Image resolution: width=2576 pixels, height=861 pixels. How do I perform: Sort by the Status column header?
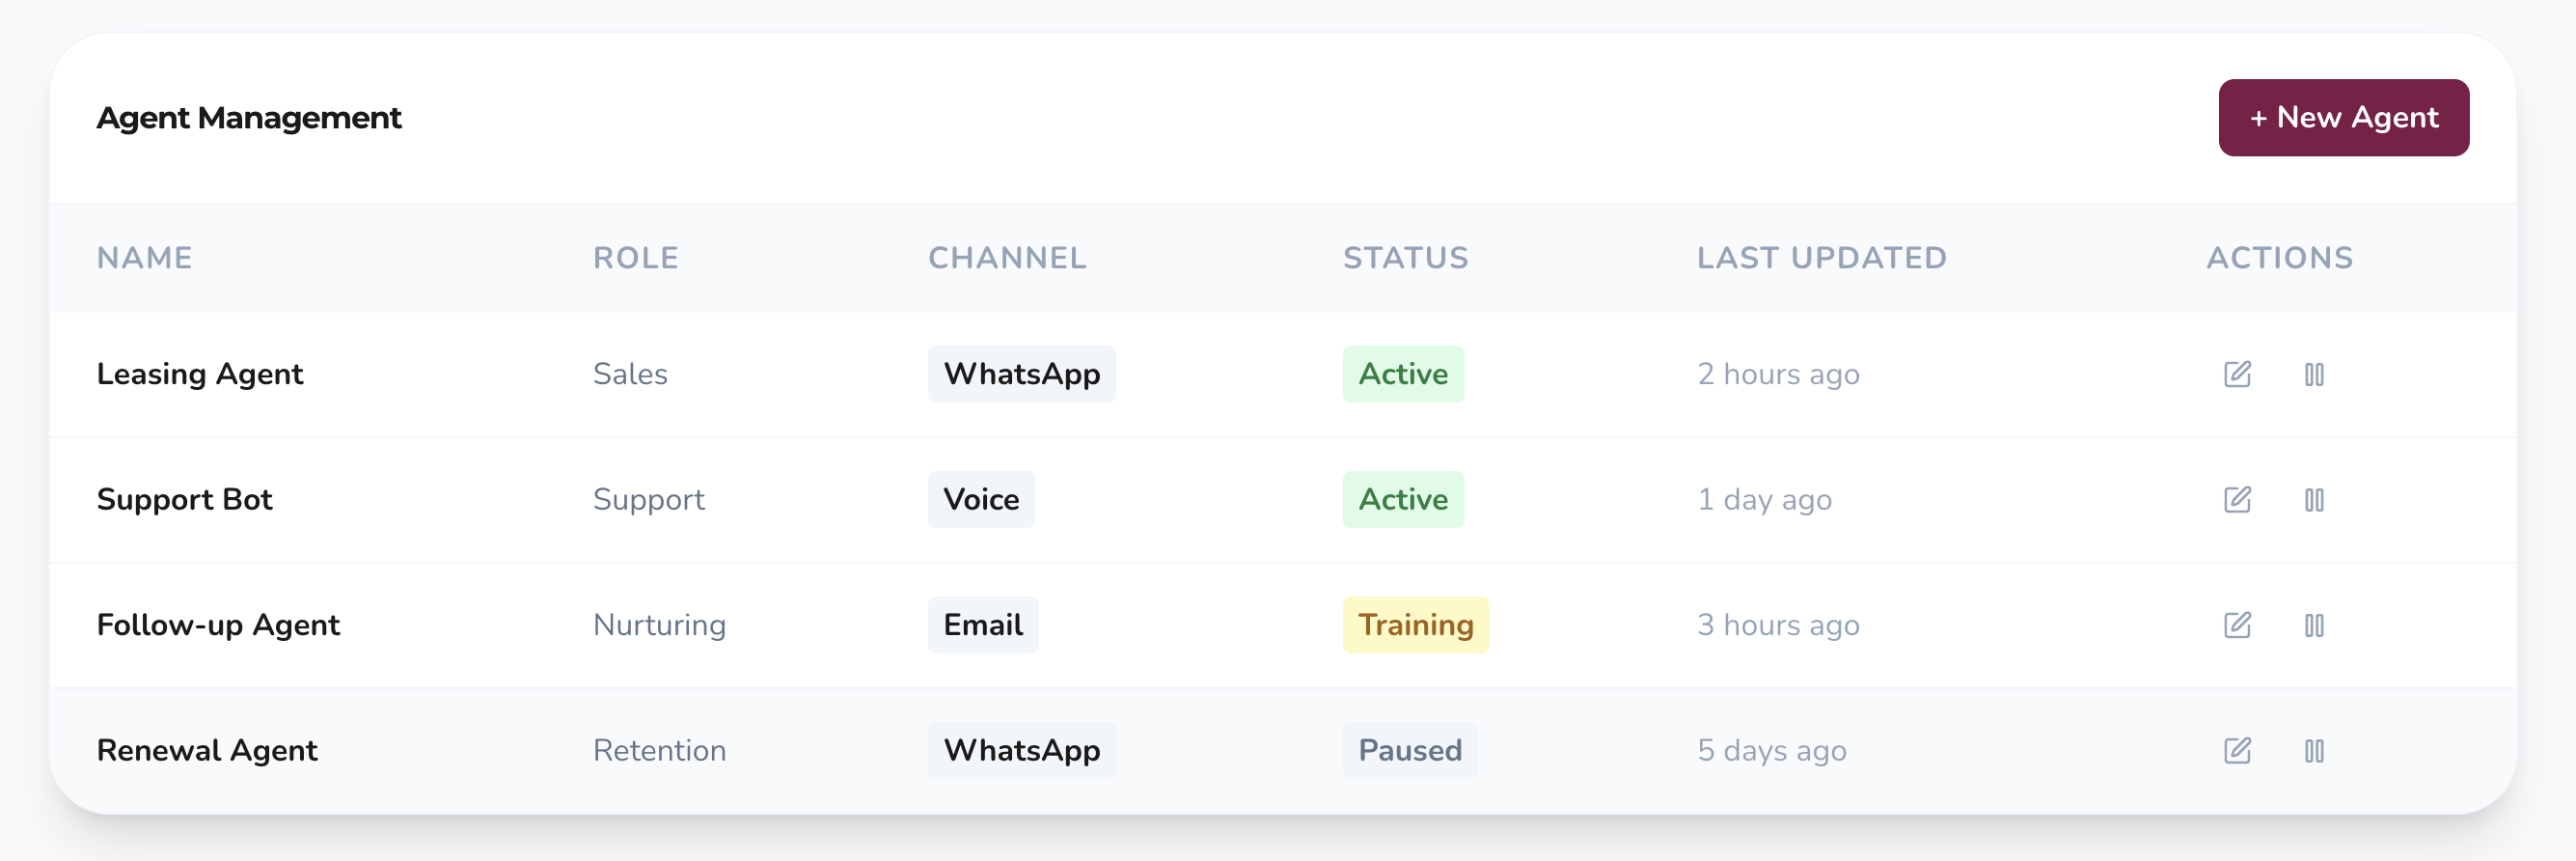click(1405, 258)
